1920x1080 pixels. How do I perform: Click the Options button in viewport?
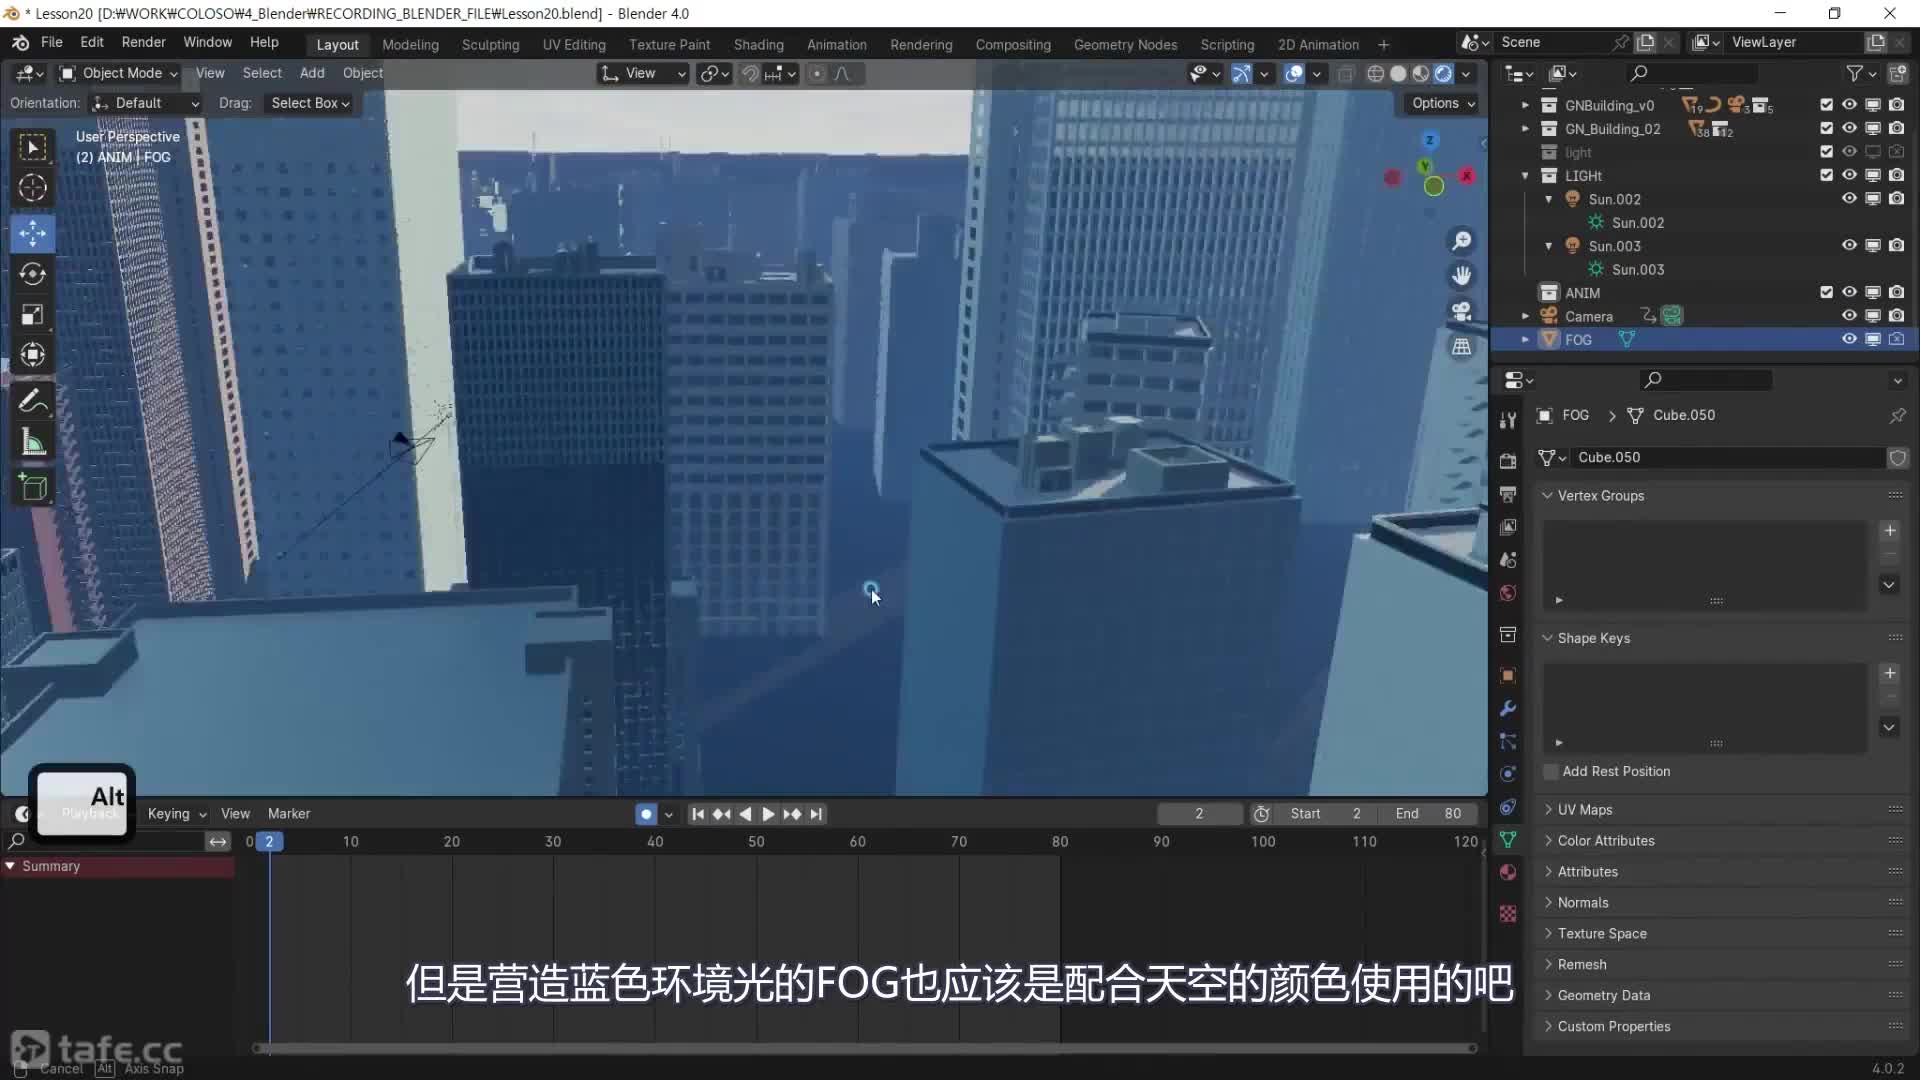coord(1443,103)
